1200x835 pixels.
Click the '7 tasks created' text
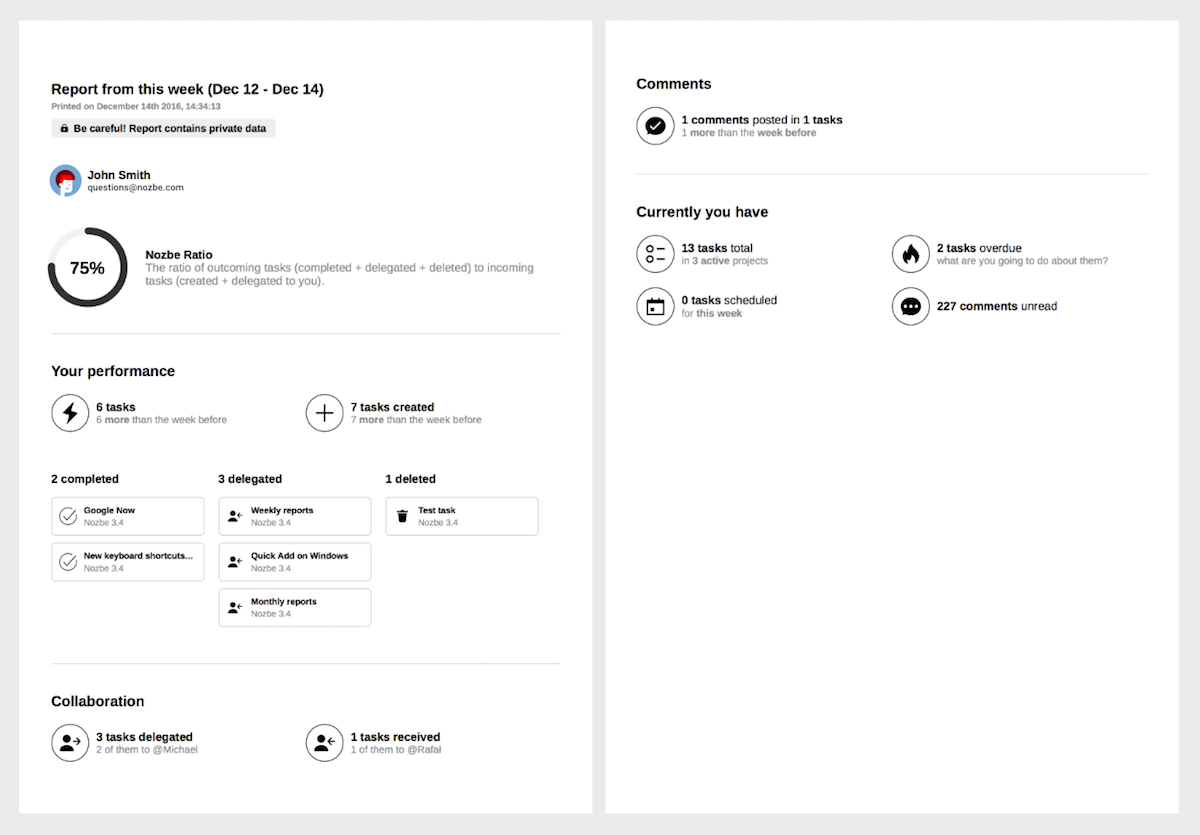tap(392, 407)
